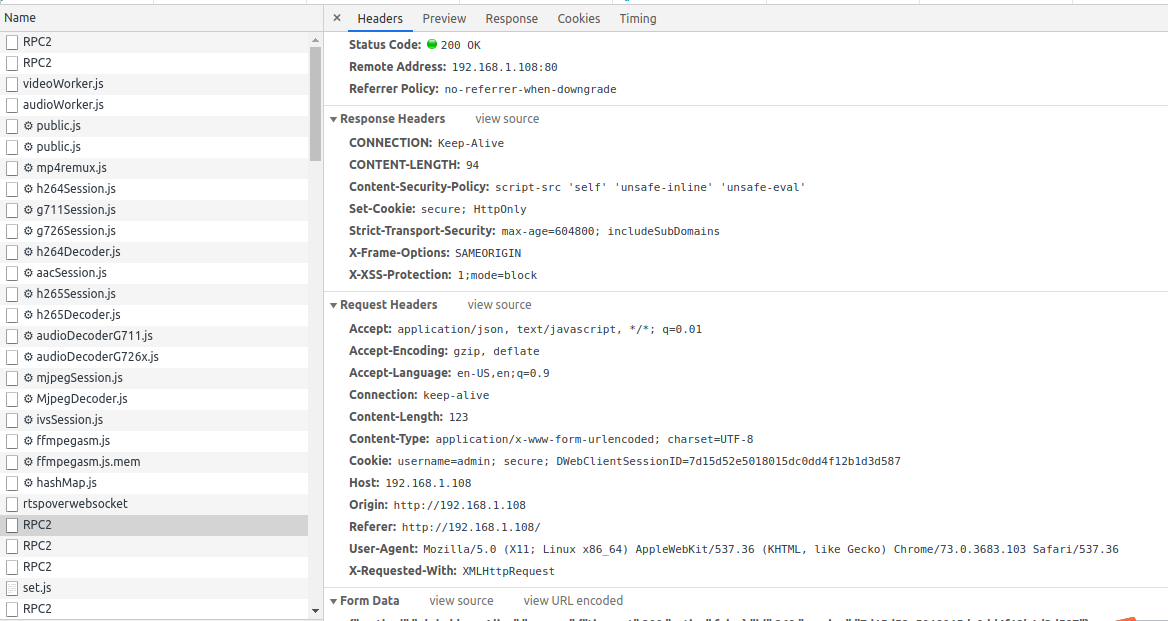Screen dimensions: 1168x621
Task: Switch to the Cookies tab
Action: [578, 18]
